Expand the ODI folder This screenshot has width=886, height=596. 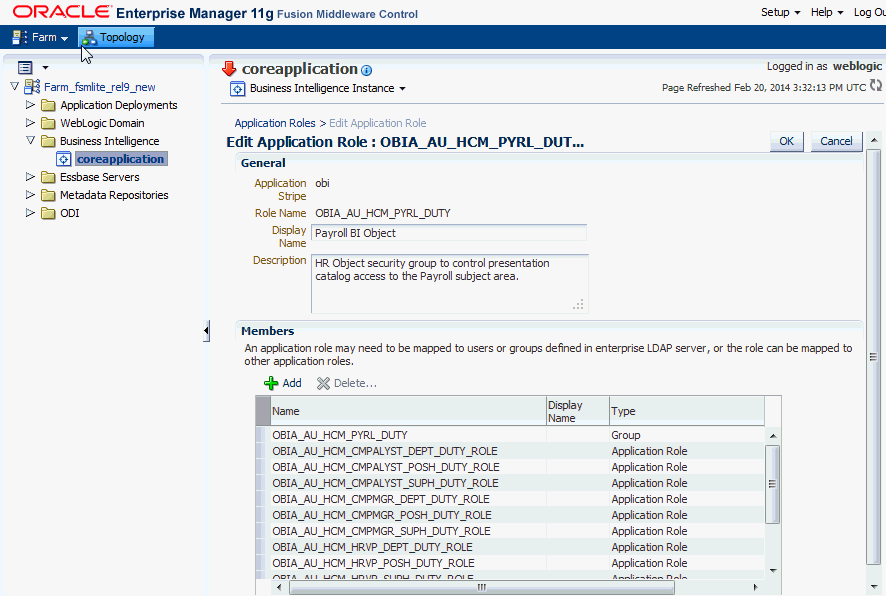[x=30, y=213]
